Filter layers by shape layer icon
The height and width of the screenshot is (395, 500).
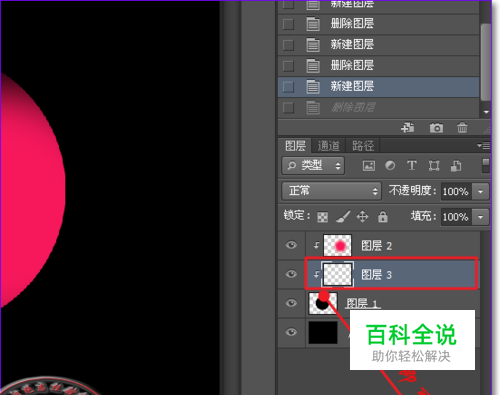434,166
